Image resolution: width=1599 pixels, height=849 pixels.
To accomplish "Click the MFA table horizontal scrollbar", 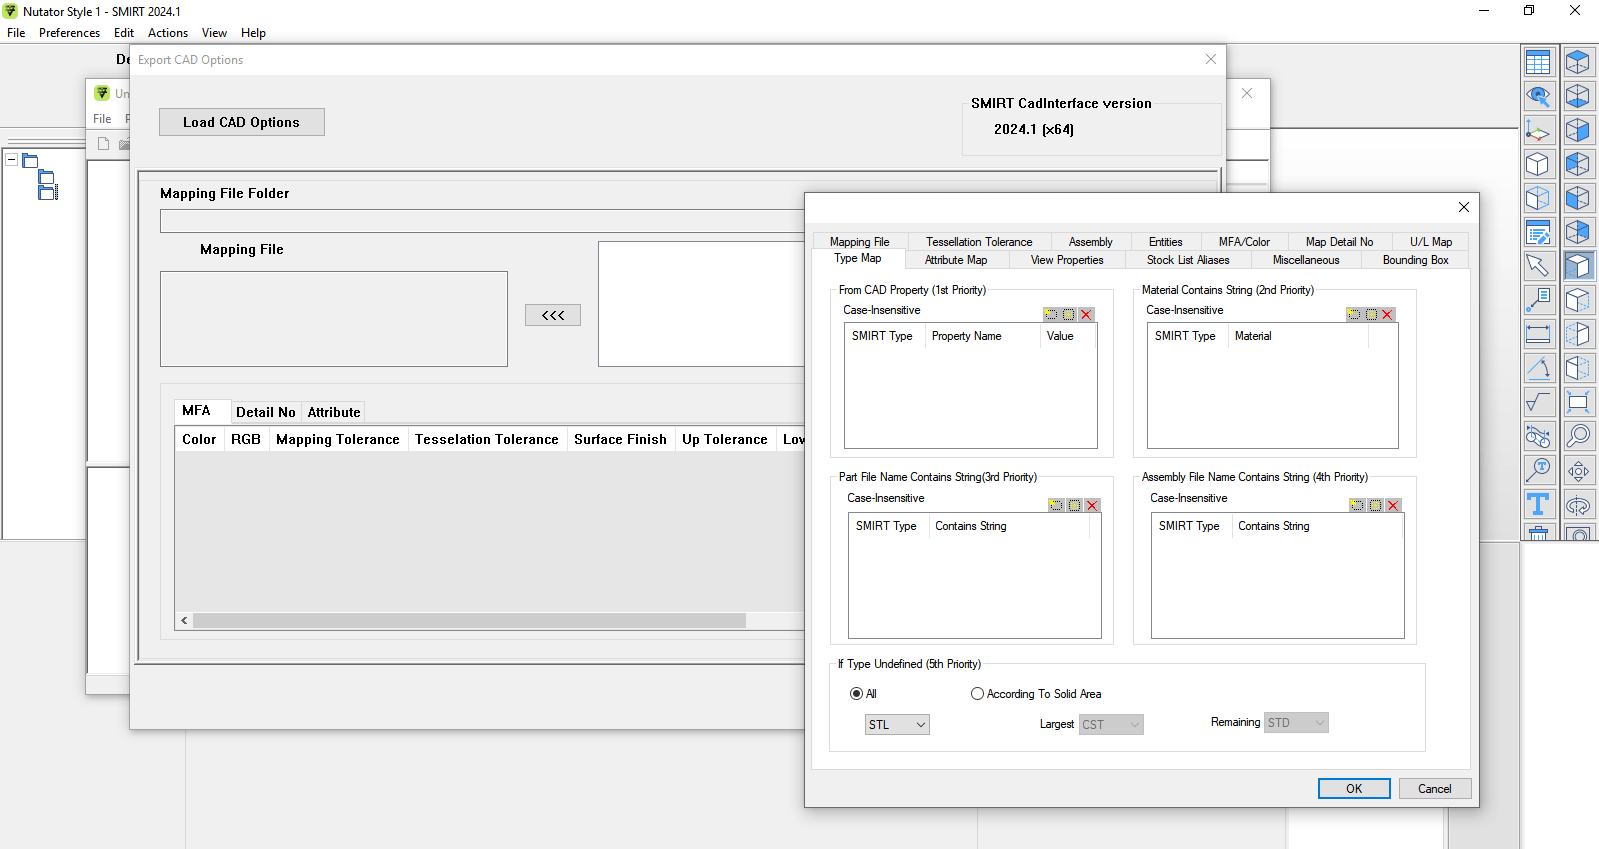I will point(469,621).
